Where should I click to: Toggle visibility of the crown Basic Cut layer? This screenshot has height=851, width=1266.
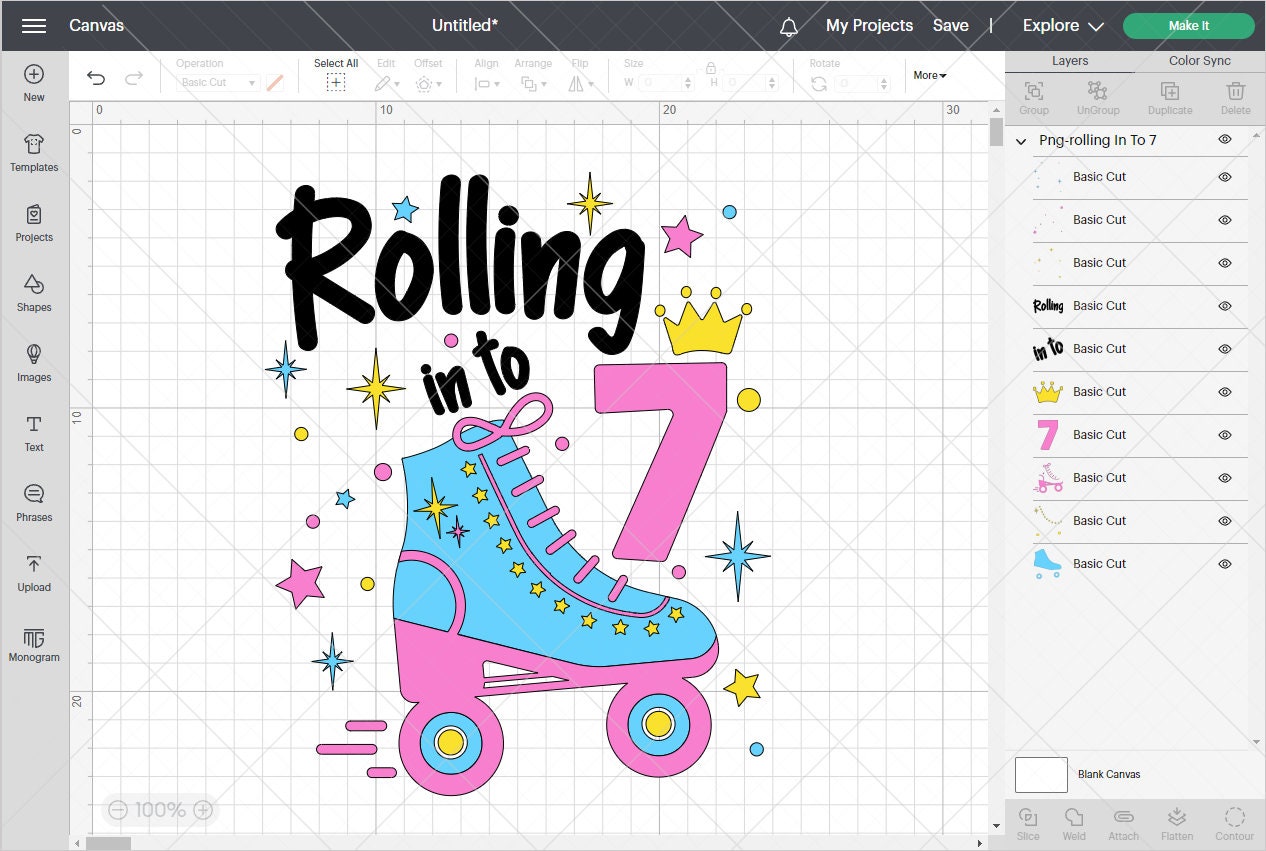point(1224,392)
